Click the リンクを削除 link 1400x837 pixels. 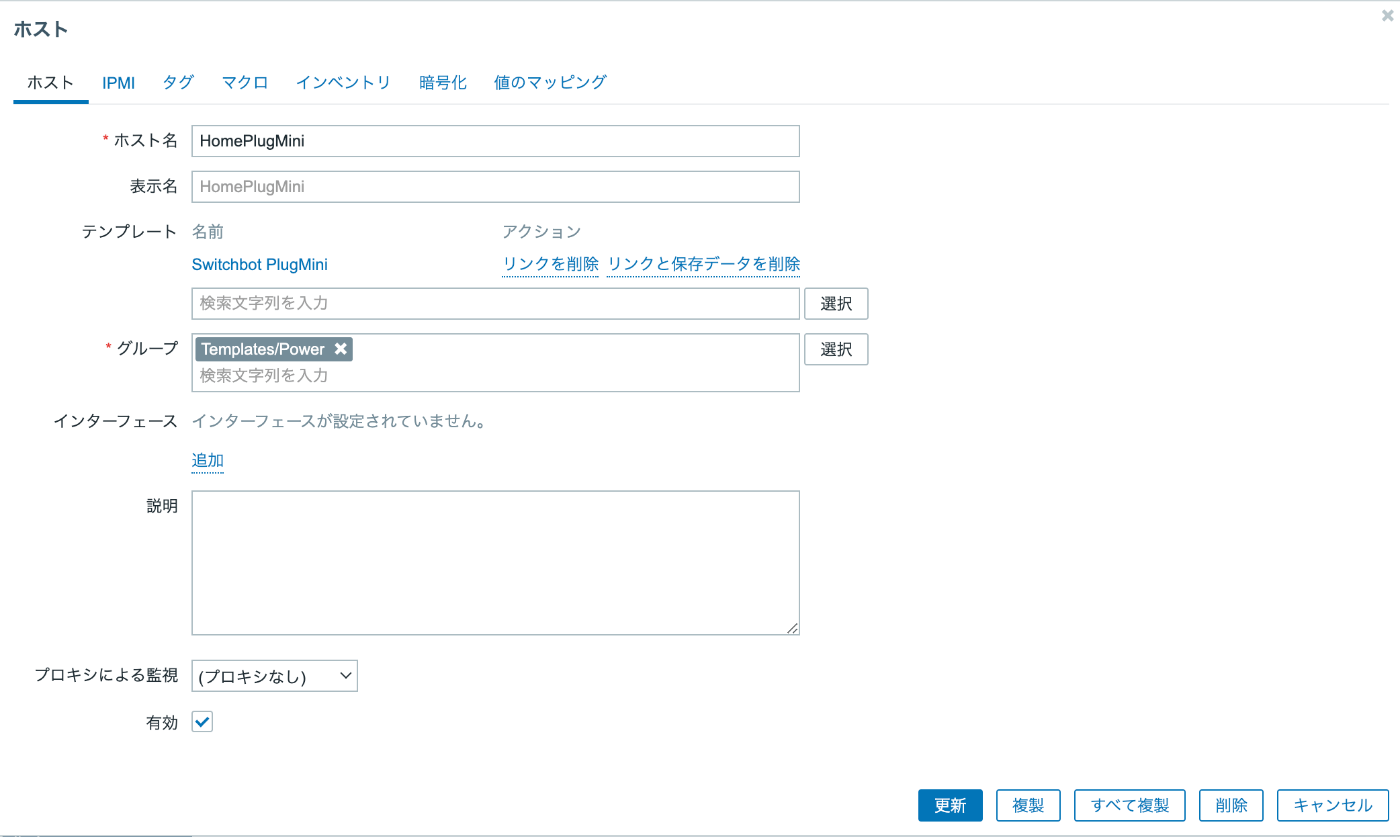[550, 264]
